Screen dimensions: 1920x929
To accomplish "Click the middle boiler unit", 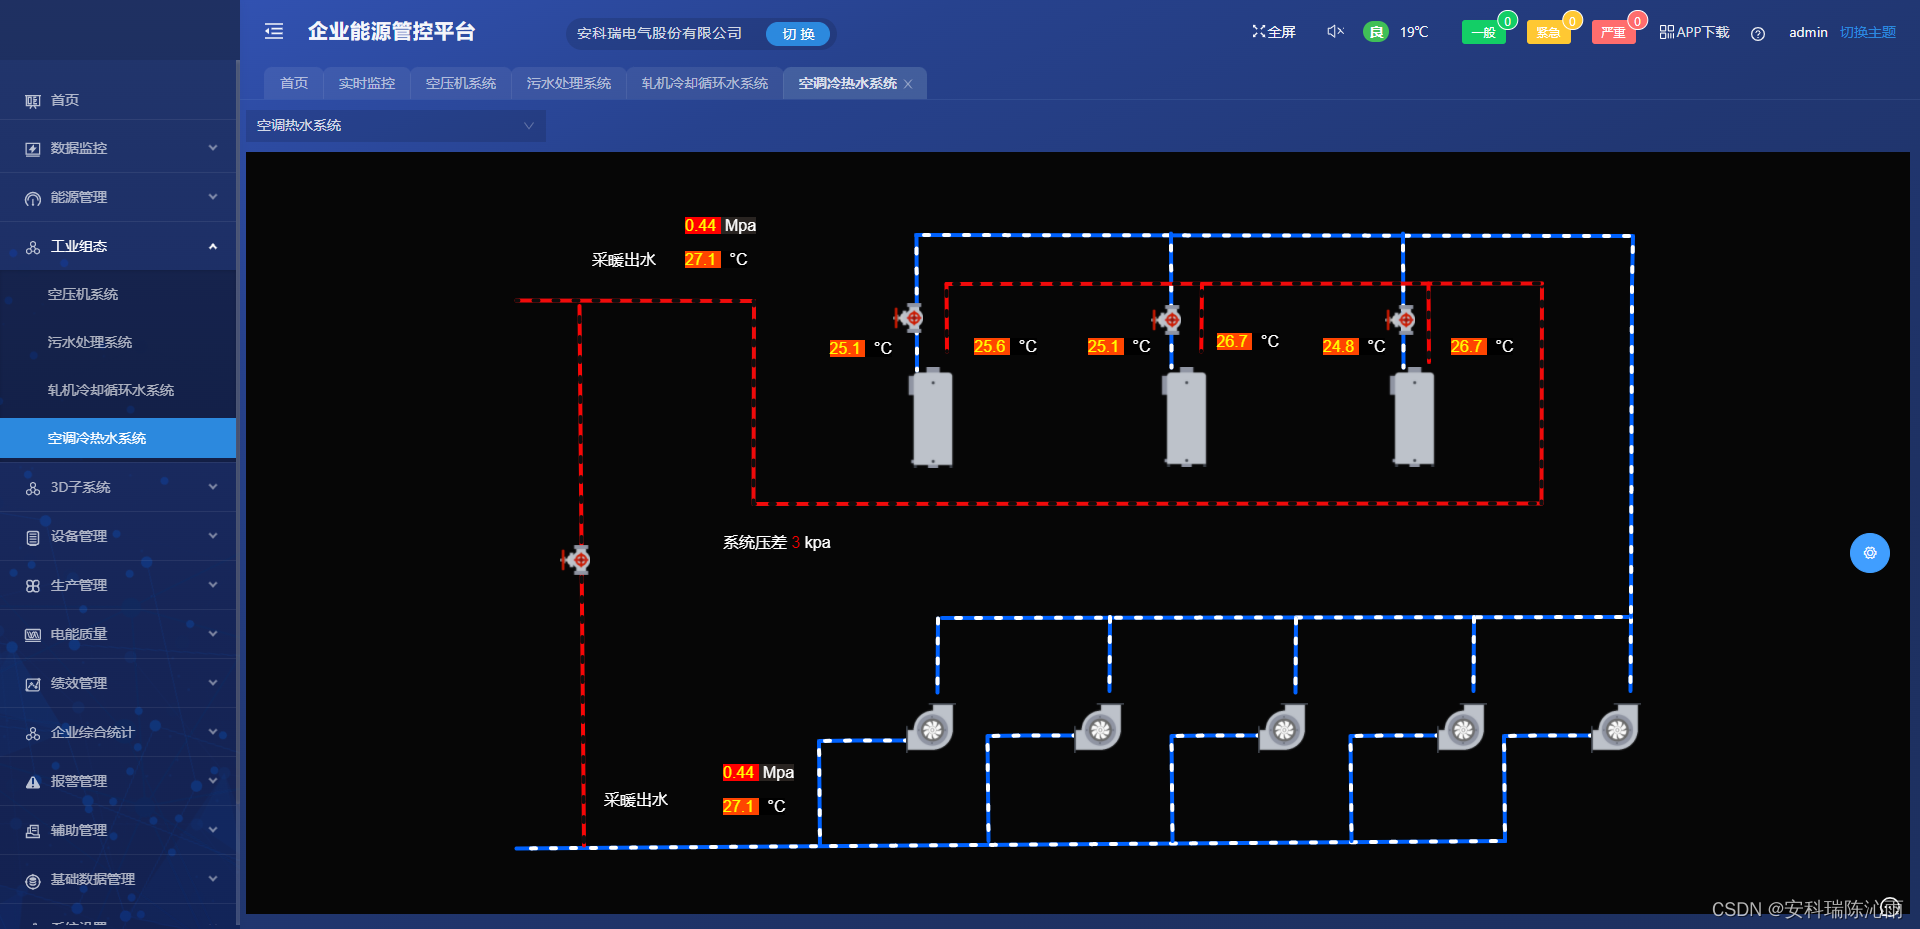I will (1185, 418).
